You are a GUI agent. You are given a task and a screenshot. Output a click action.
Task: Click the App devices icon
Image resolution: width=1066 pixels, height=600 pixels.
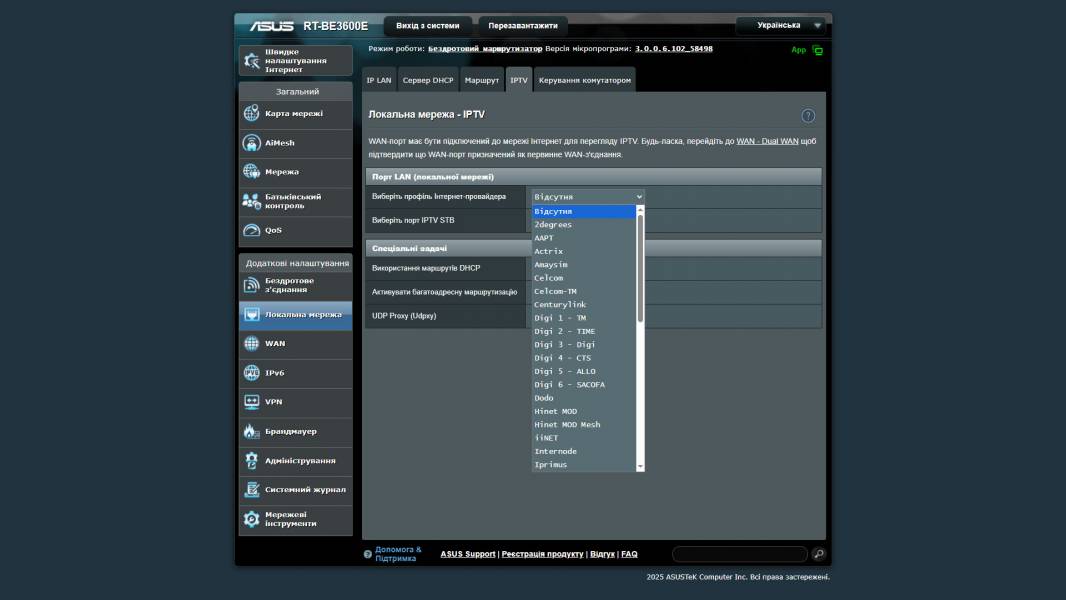pyautogui.click(x=817, y=50)
